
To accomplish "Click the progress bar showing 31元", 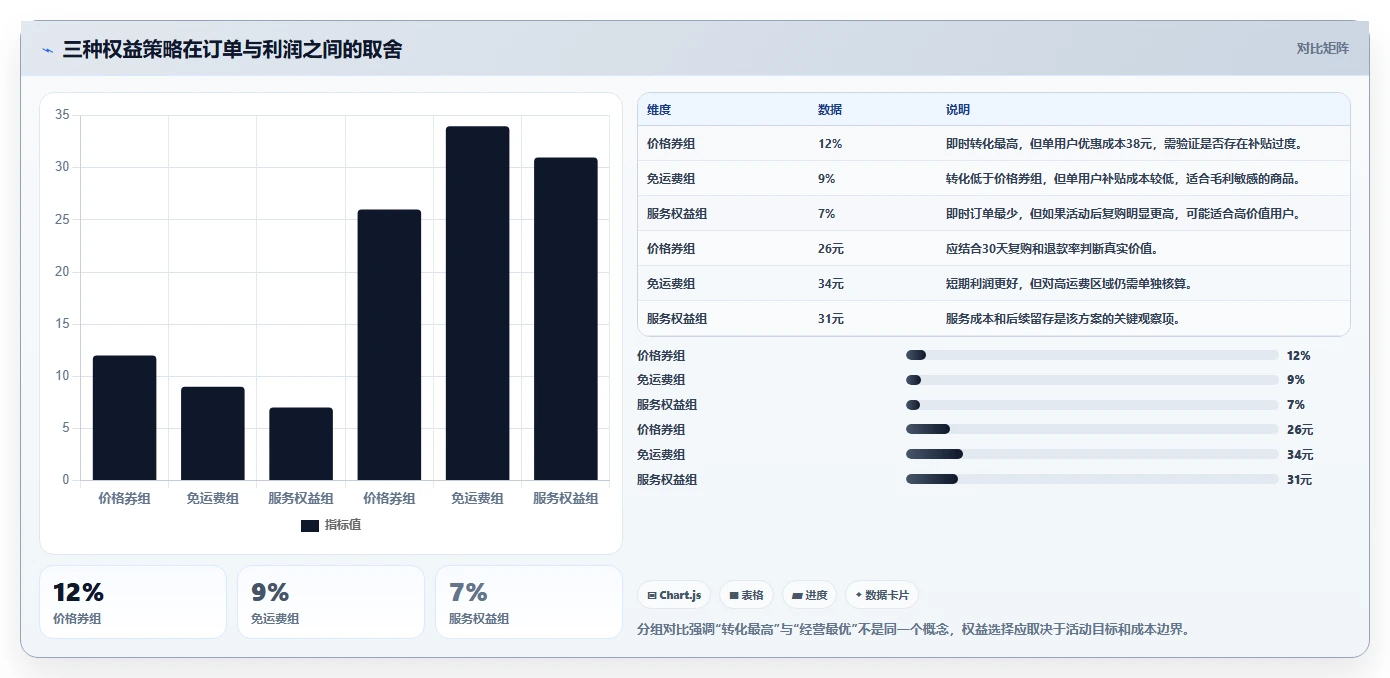I will click(1092, 479).
